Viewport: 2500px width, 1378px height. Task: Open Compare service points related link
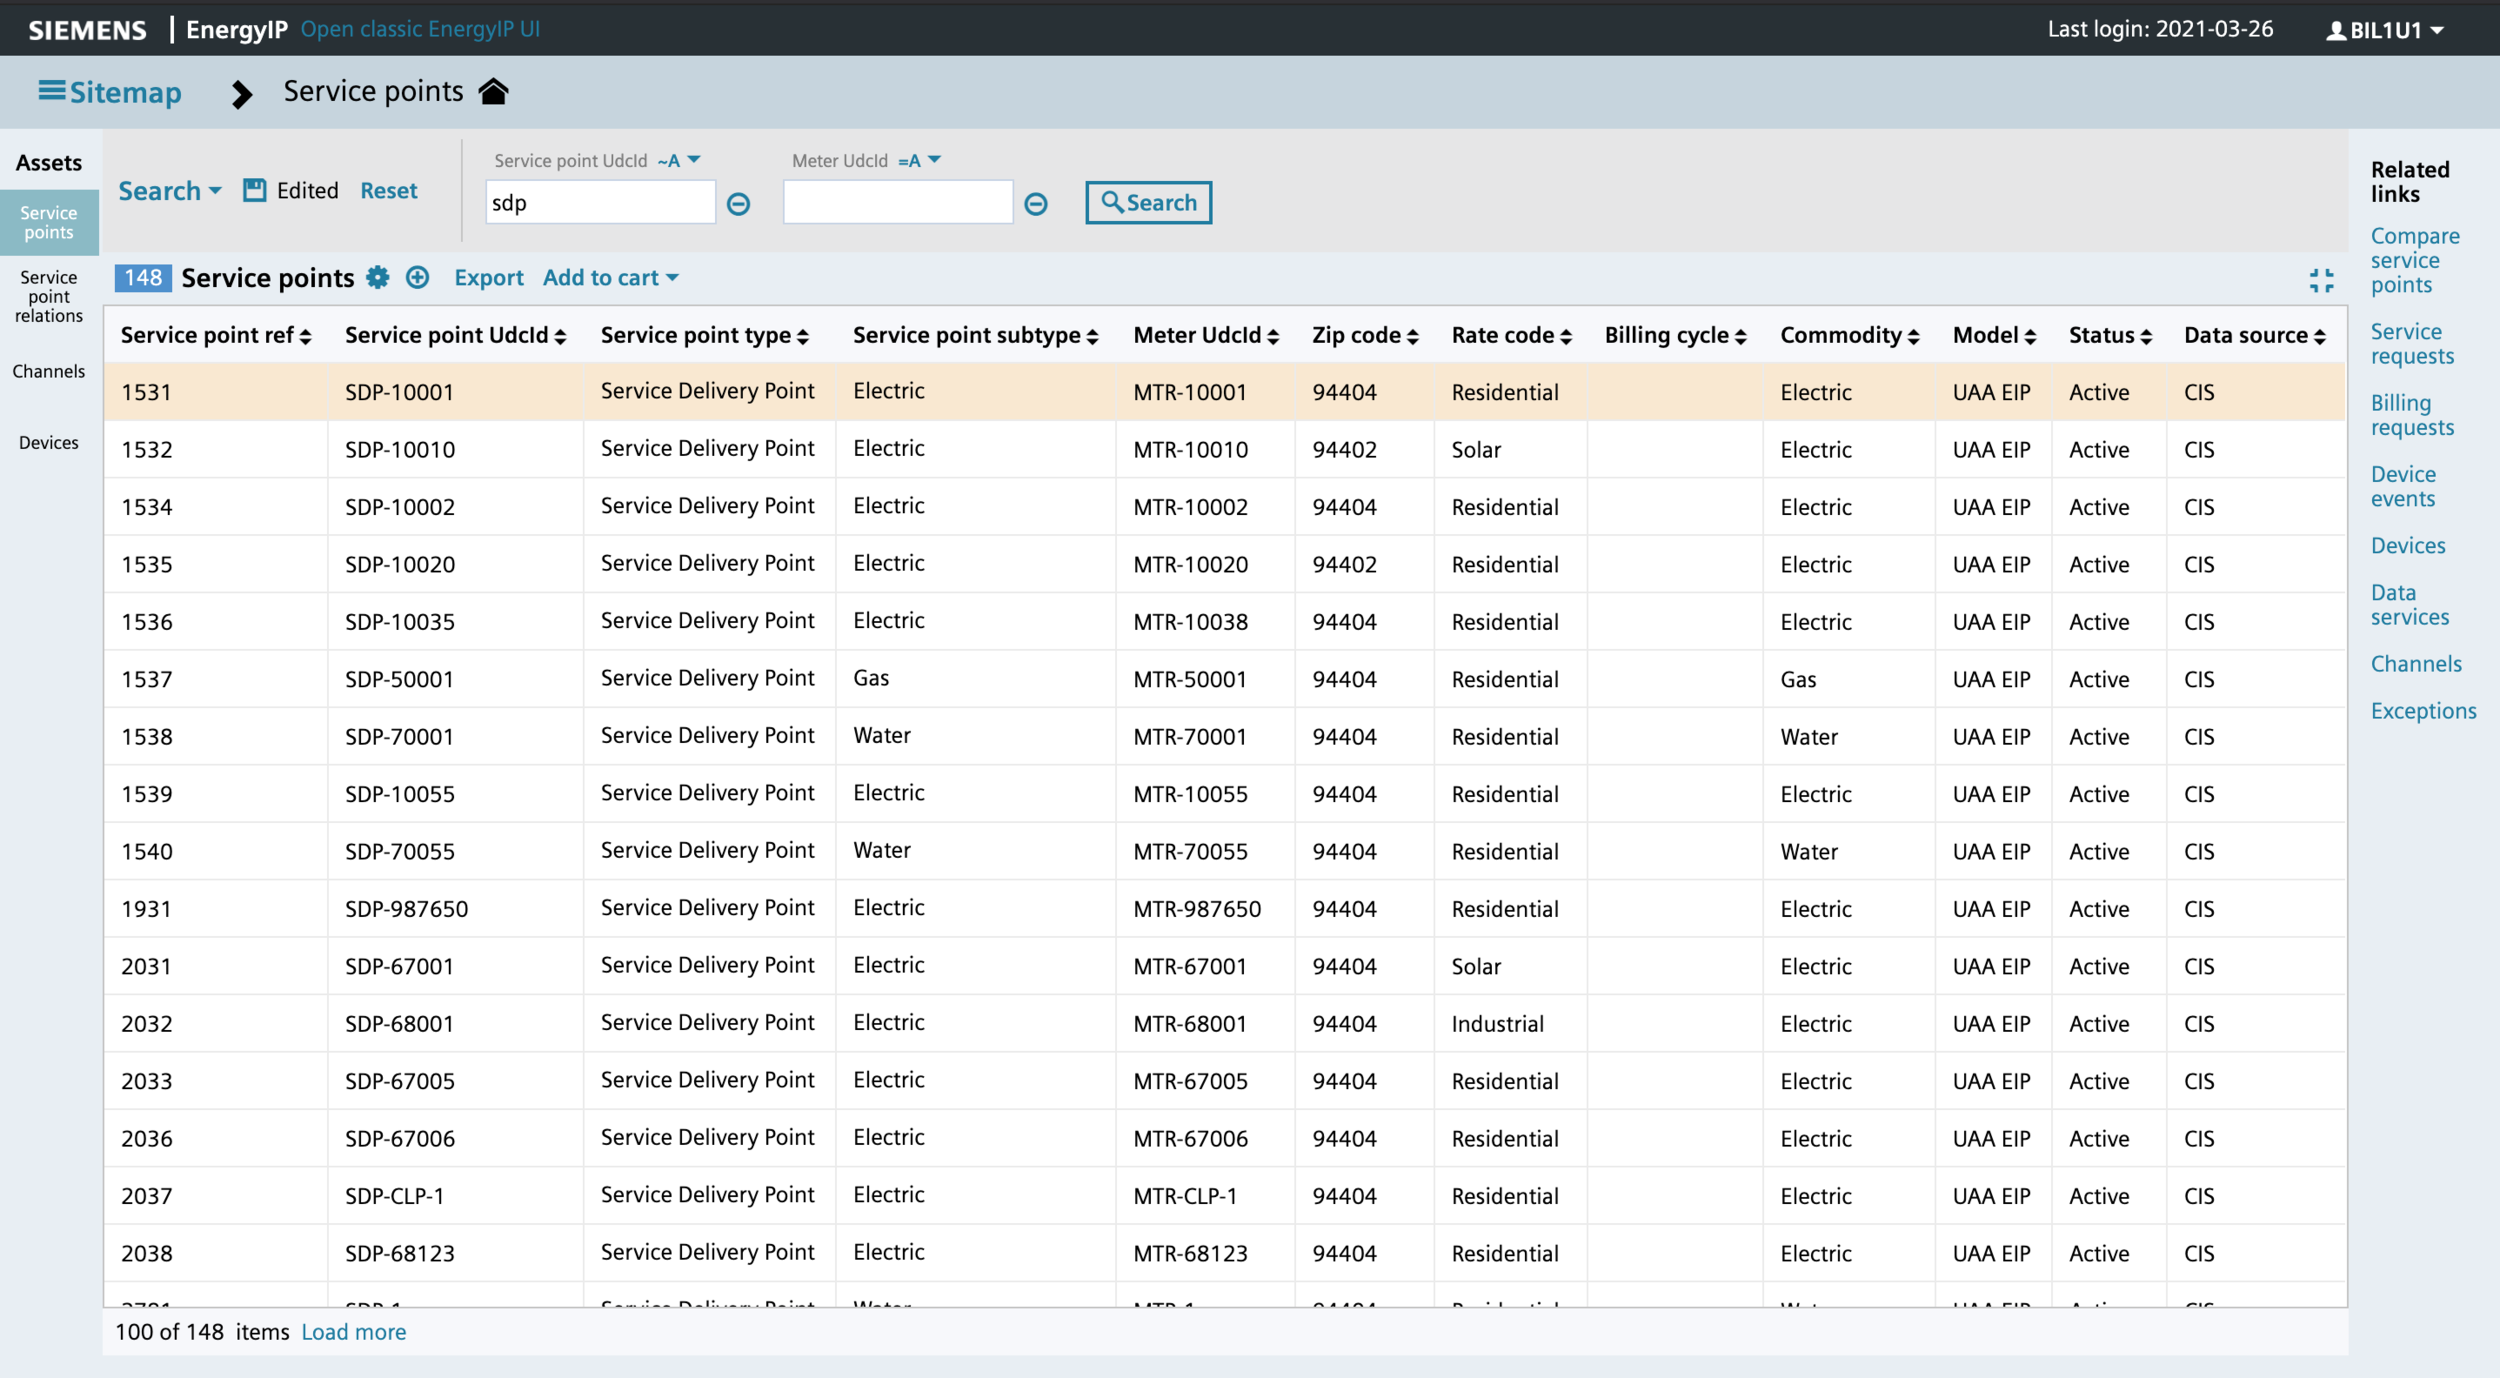[2415, 260]
